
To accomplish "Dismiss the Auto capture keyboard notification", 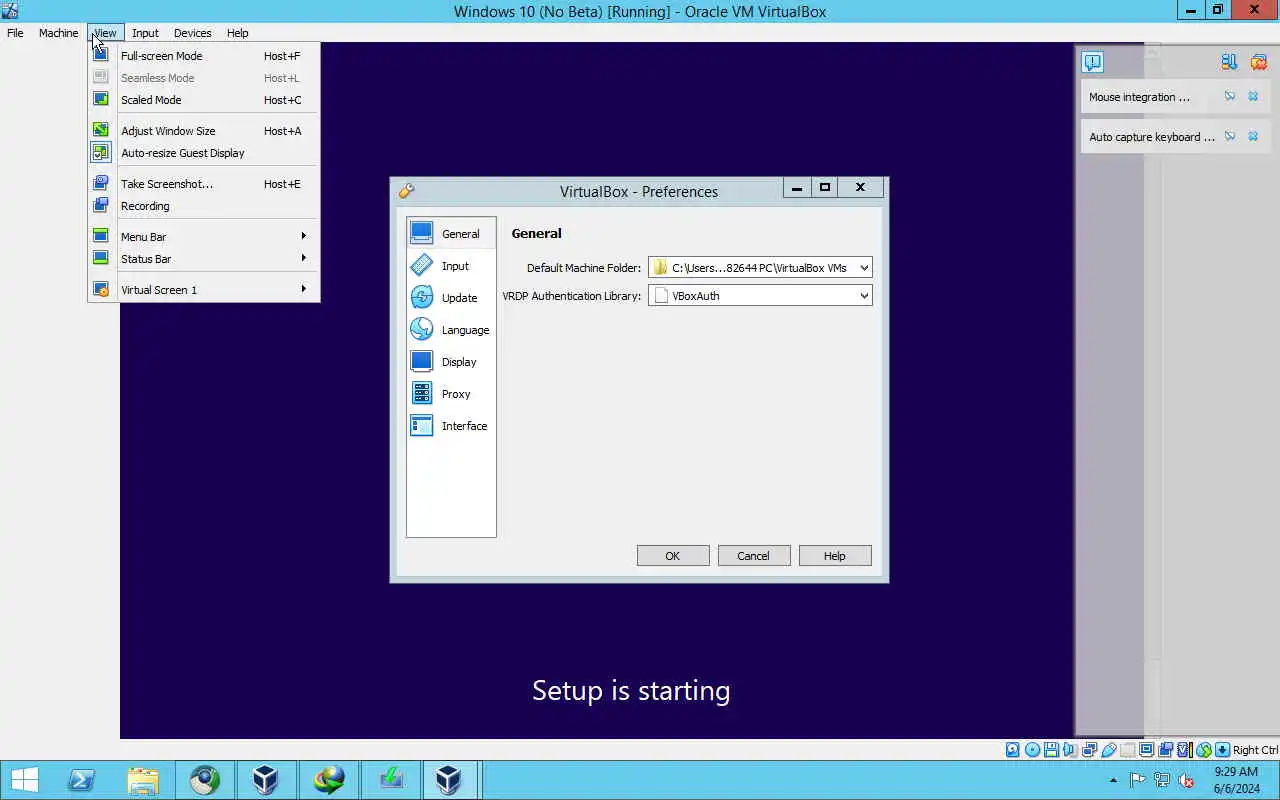I will click(x=1253, y=137).
